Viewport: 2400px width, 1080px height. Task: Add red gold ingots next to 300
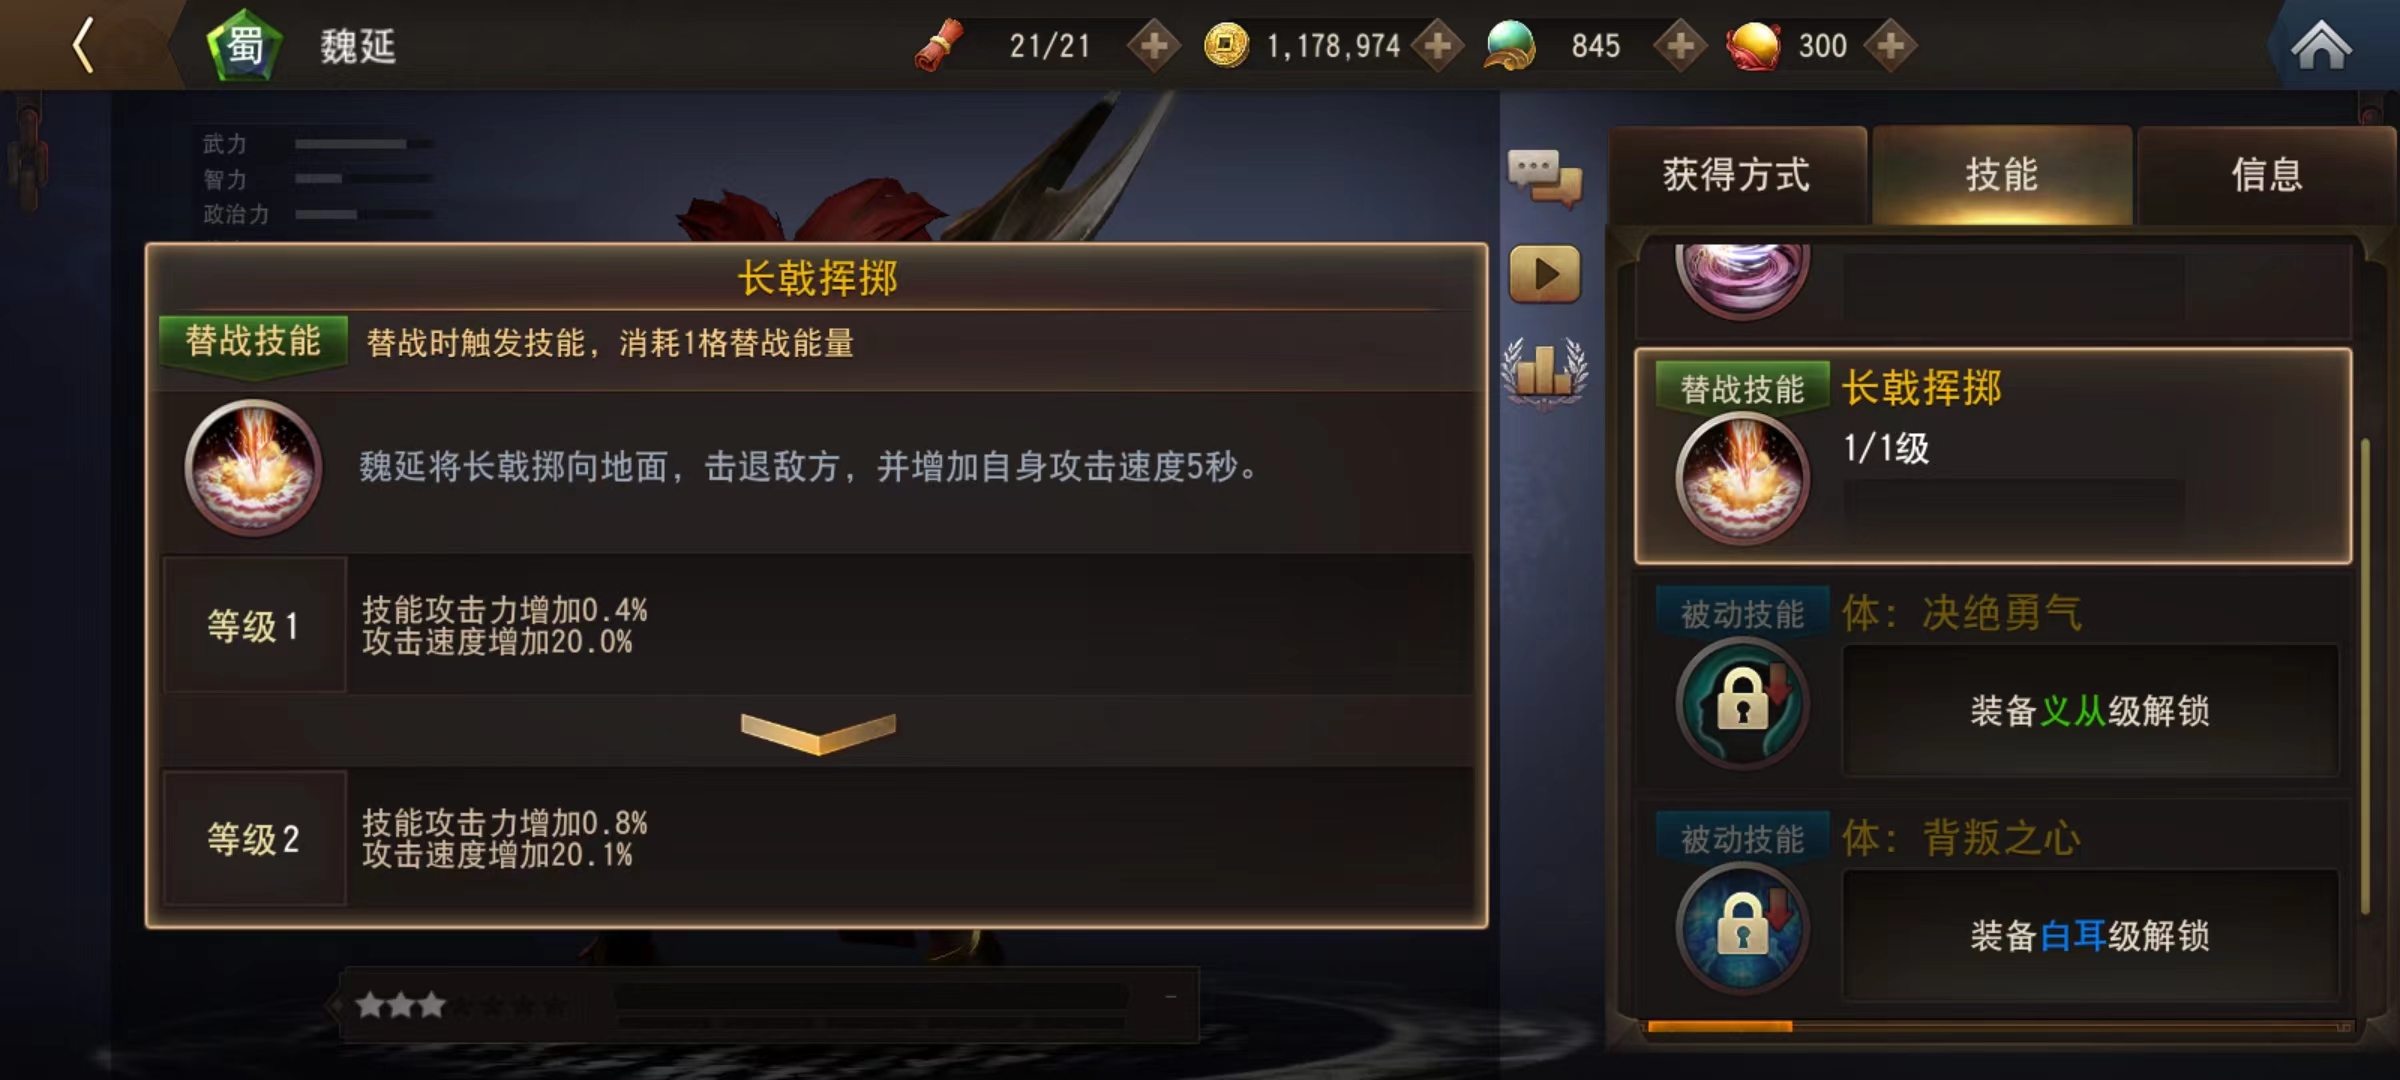click(1890, 45)
